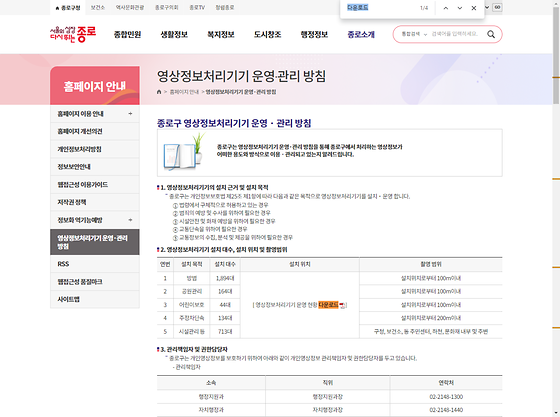Click the 주정차단속 table cell
The image size is (560, 417).
[192, 318]
